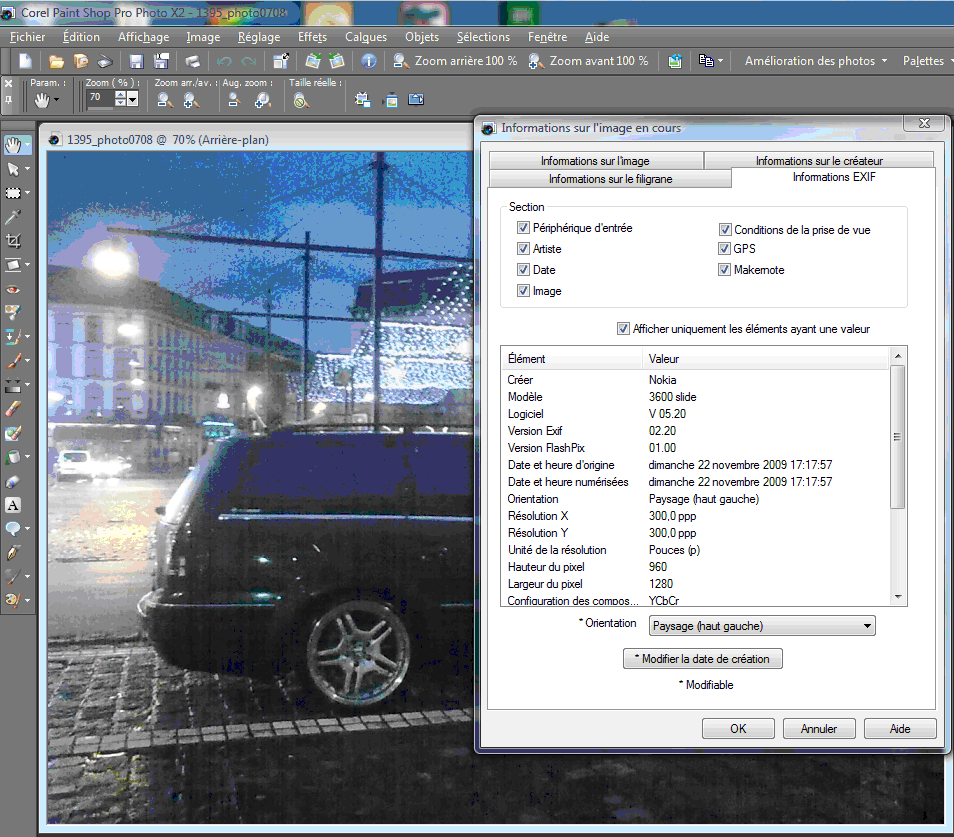Select the rectangular Selection tool
The image size is (954, 837).
click(x=13, y=193)
